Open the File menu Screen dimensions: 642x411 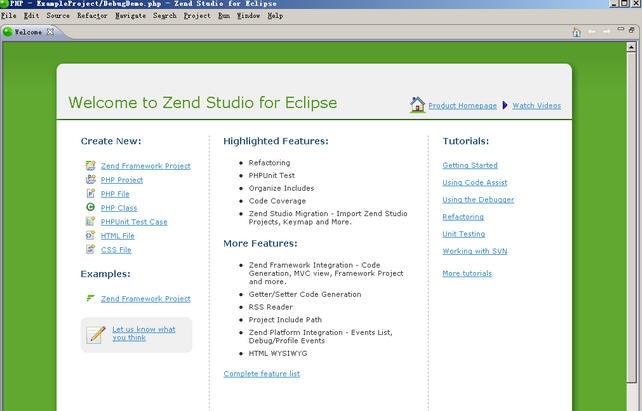coord(9,16)
